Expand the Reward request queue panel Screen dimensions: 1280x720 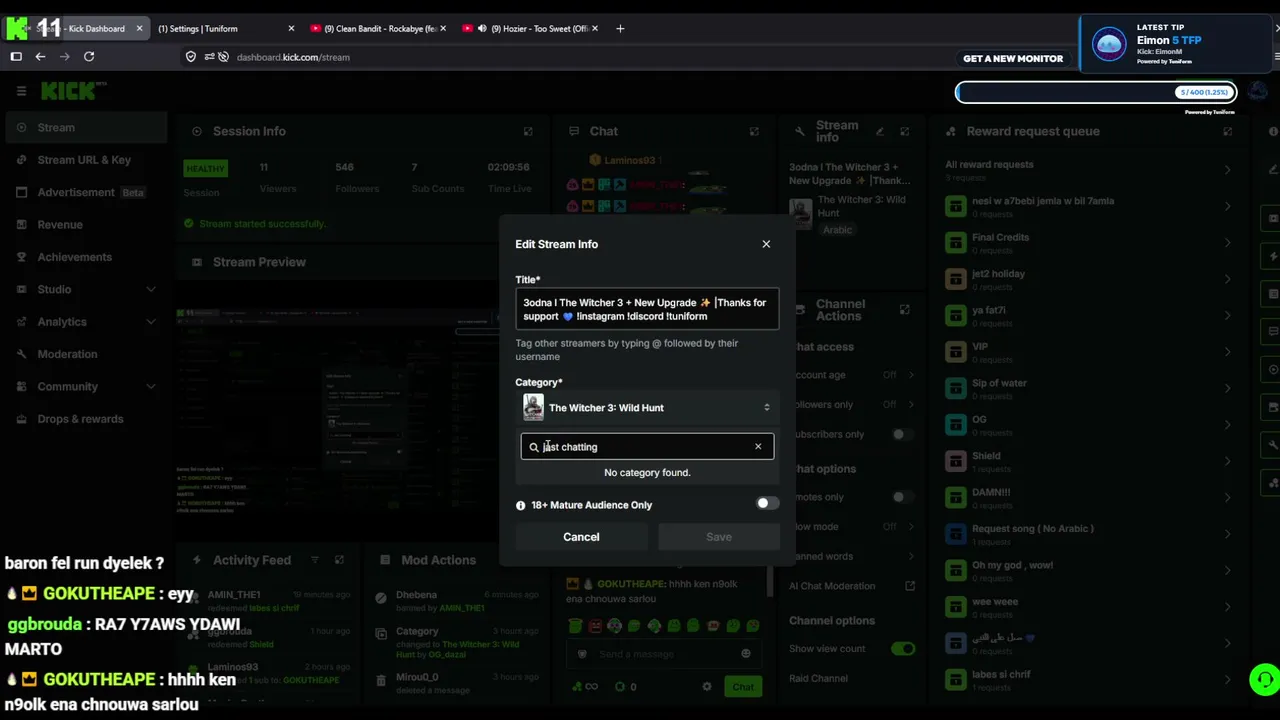1227,131
